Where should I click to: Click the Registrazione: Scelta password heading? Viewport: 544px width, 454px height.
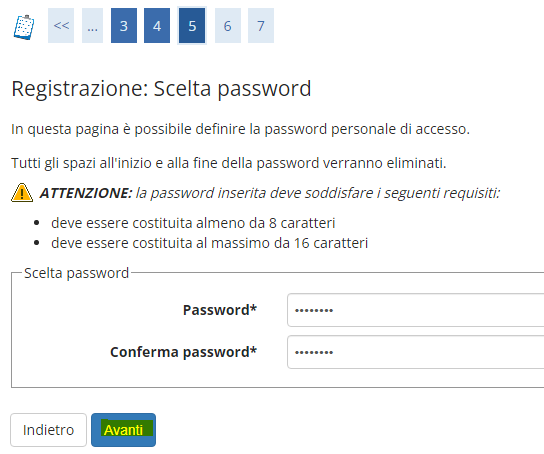coord(161,89)
